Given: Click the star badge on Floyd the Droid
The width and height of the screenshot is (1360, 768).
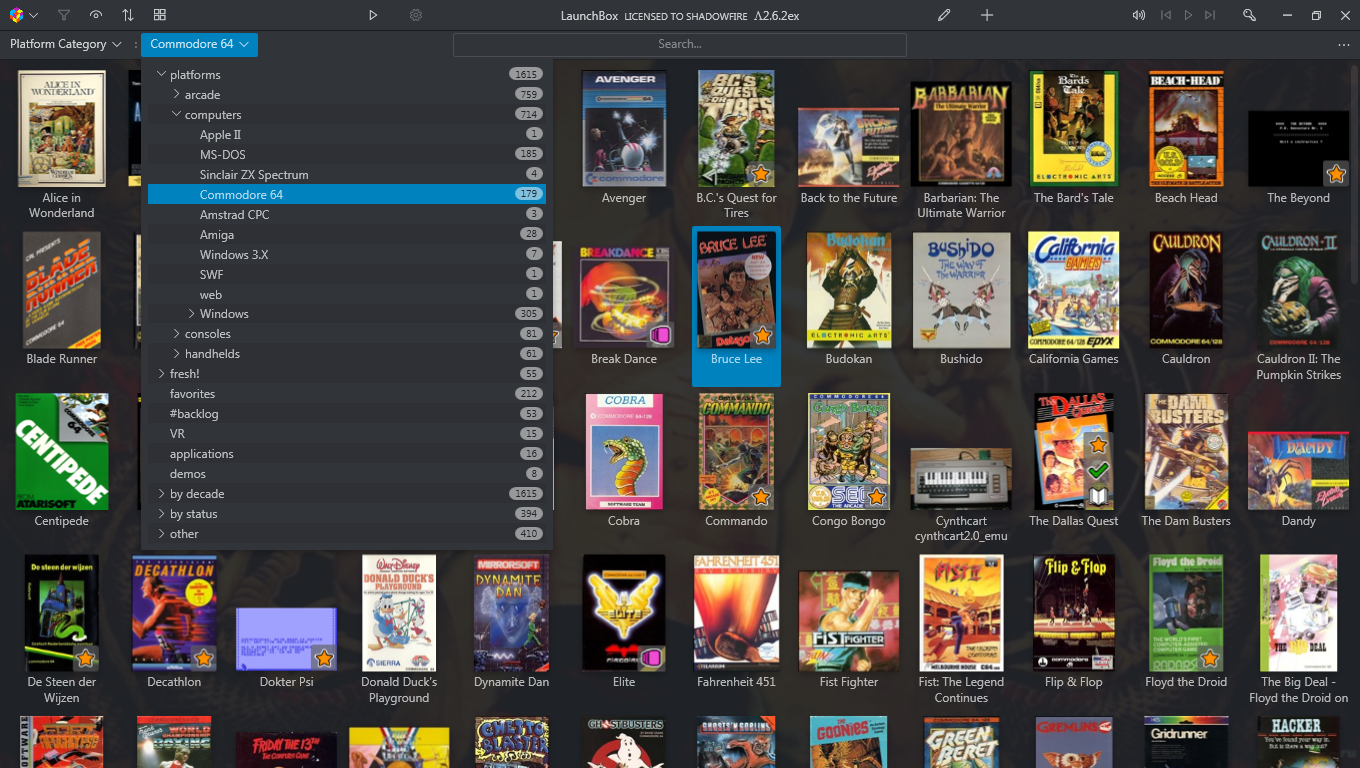Looking at the screenshot, I should pos(1211,658).
